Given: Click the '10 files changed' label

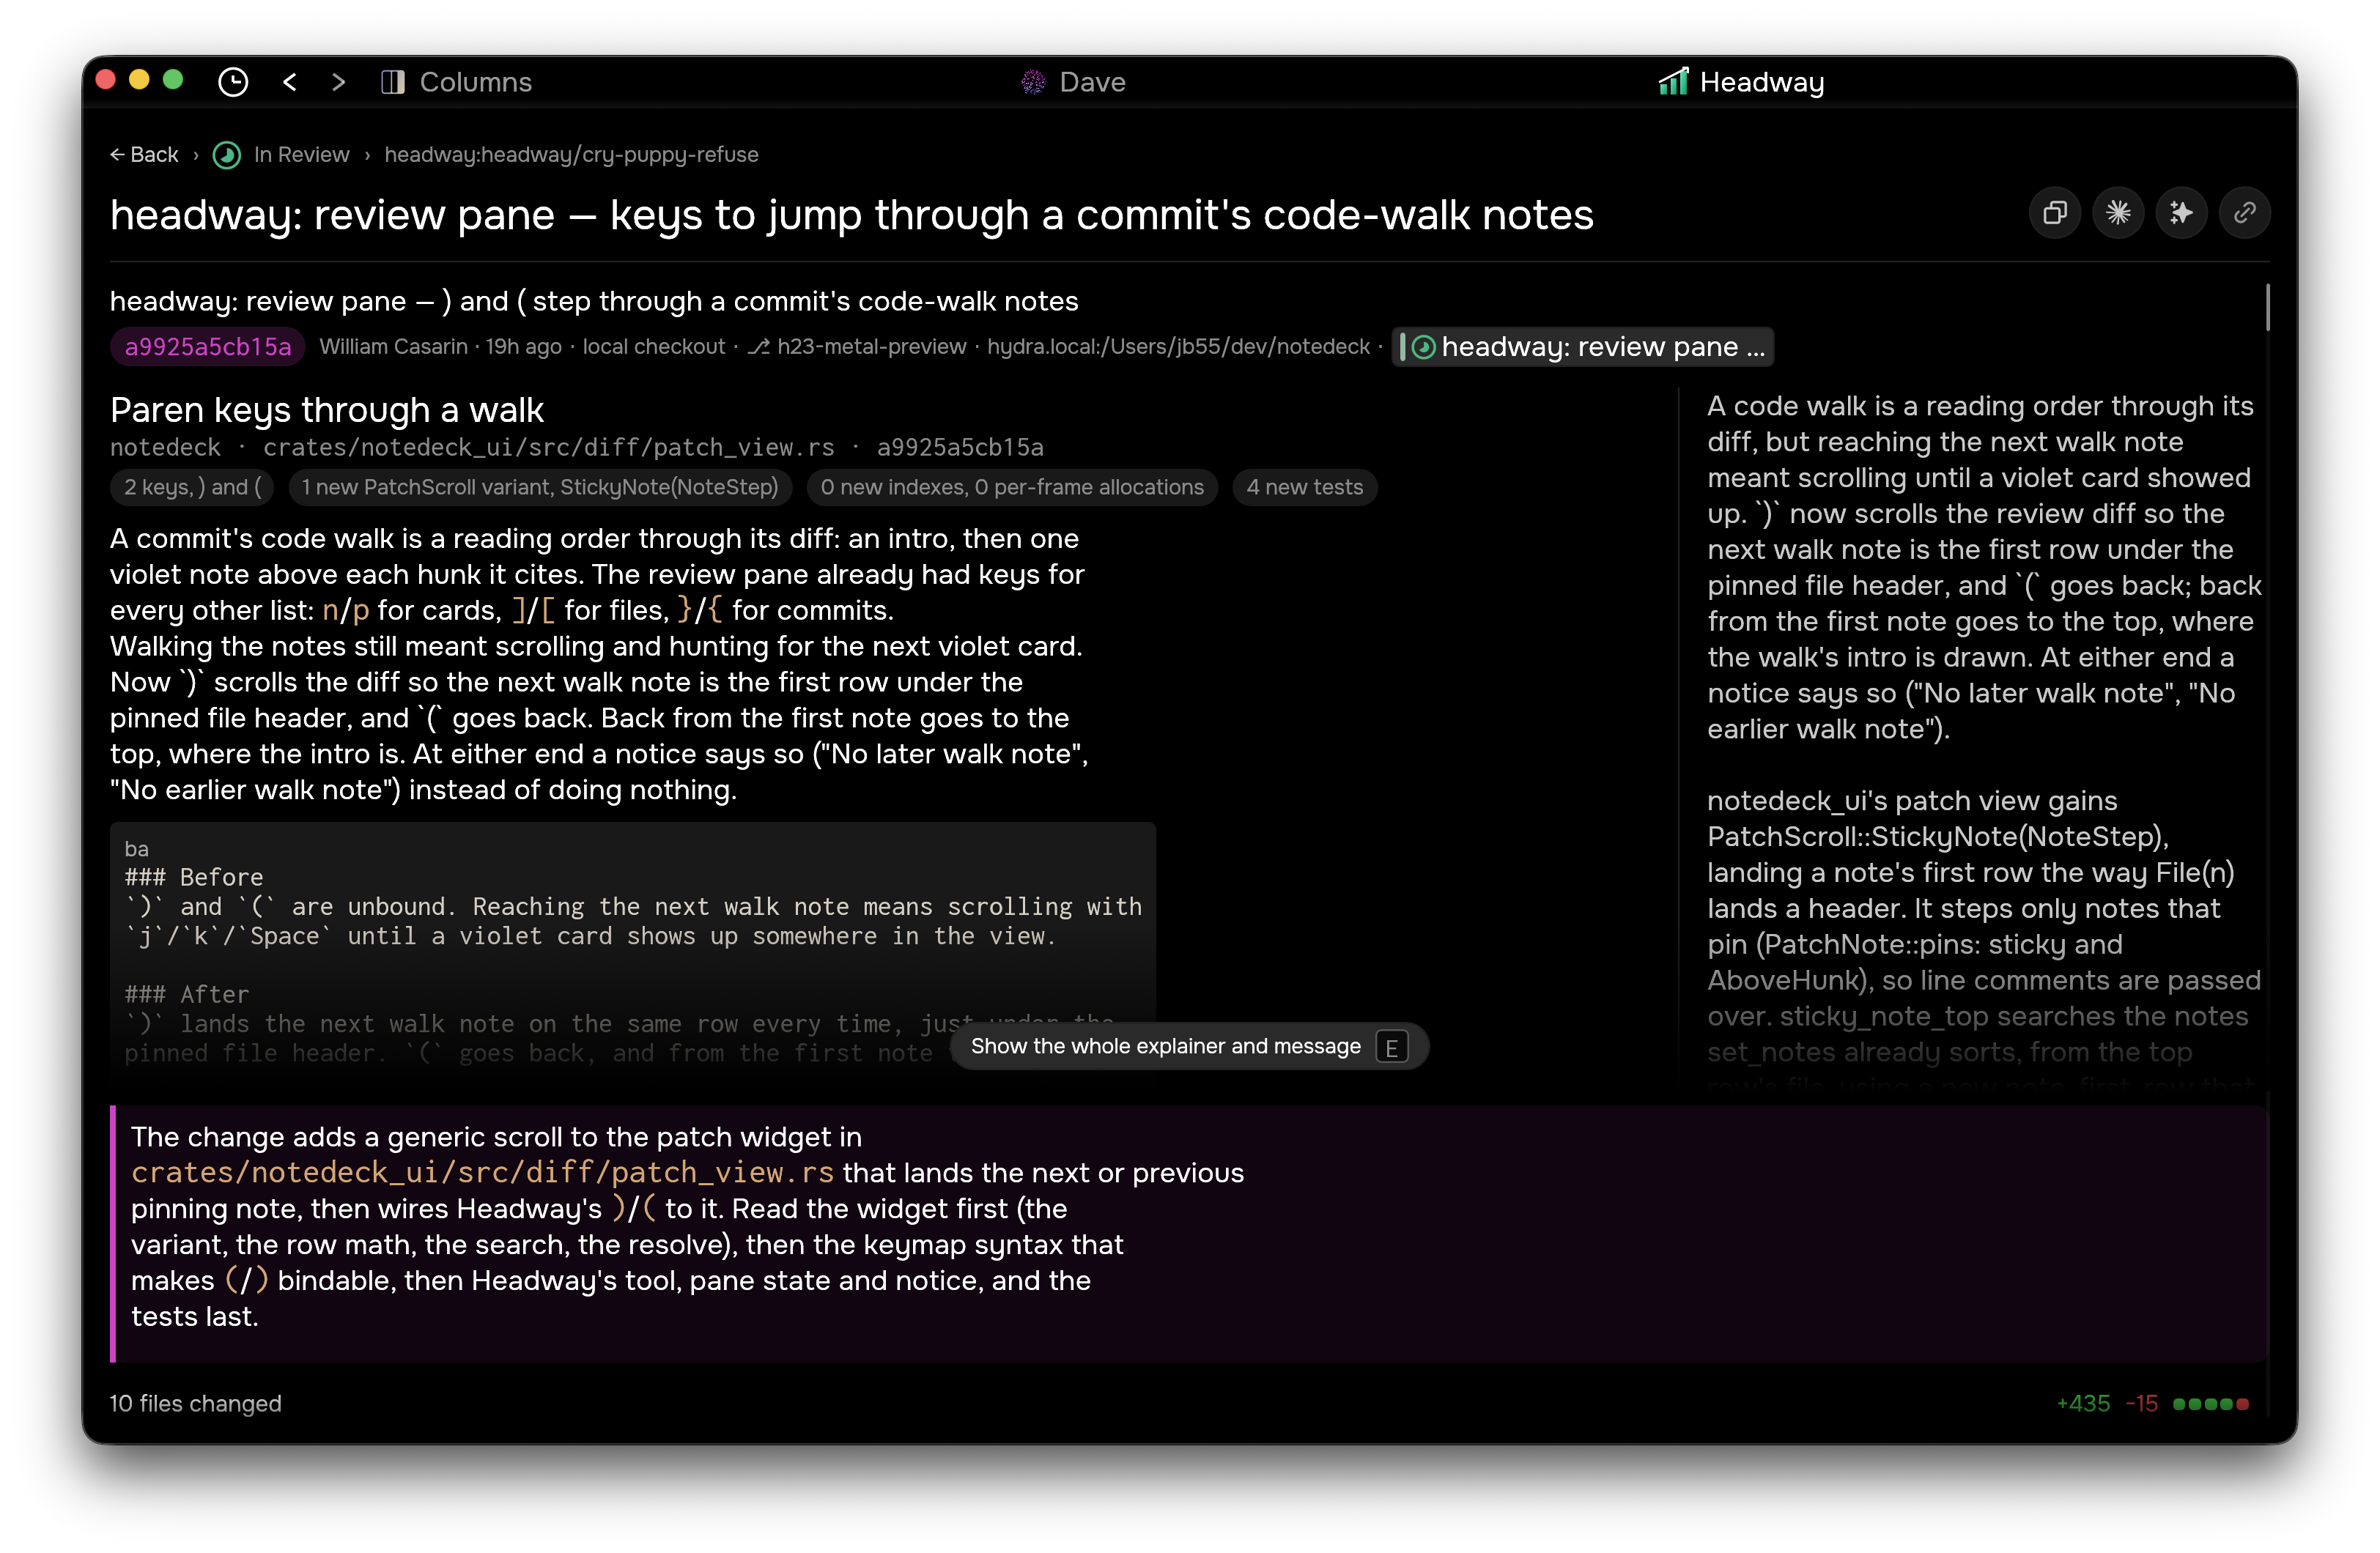Looking at the screenshot, I should pos(195,1403).
